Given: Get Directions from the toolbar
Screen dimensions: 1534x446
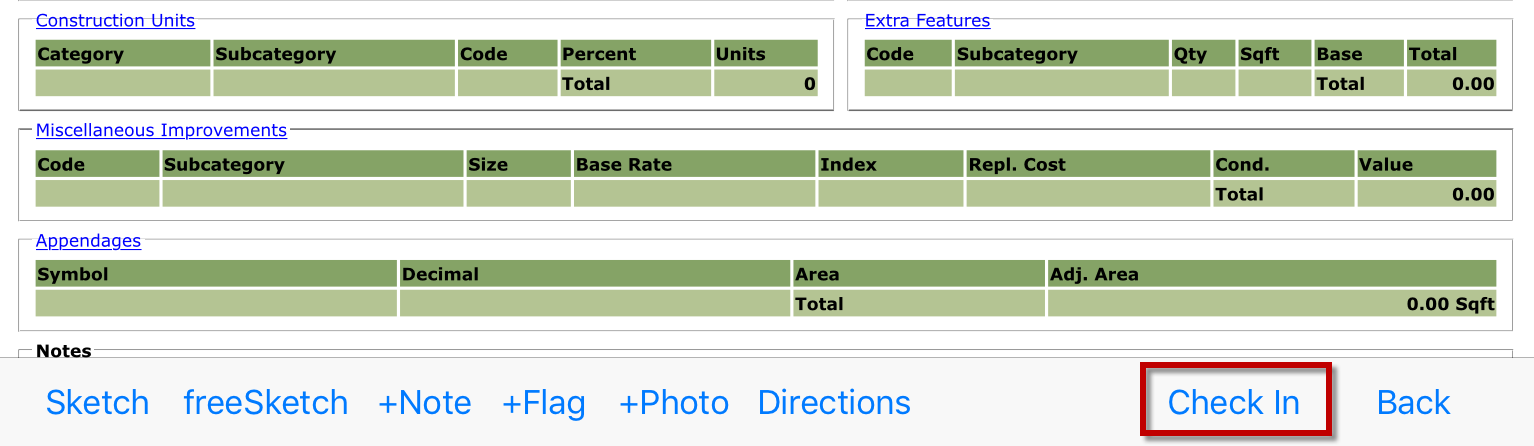Looking at the screenshot, I should pyautogui.click(x=834, y=402).
